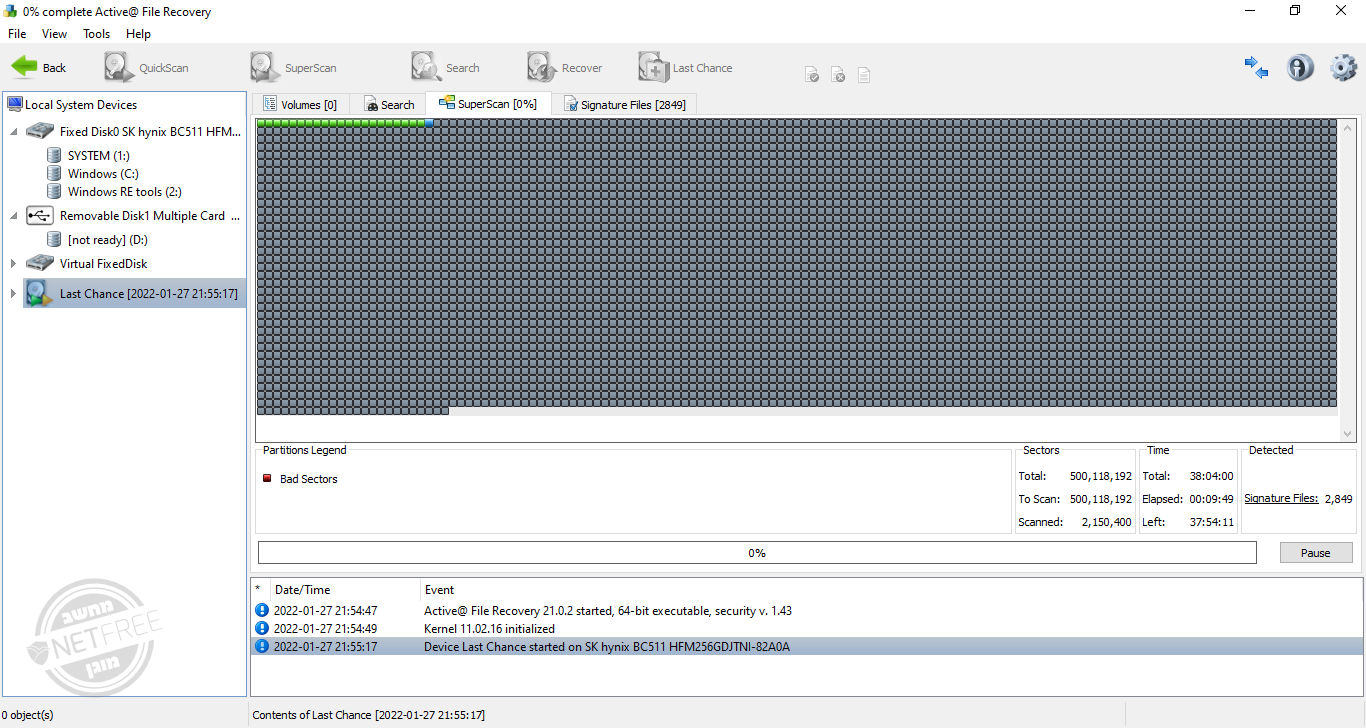
Task: Select SYSTEM (1:) in device tree
Action: 98,155
